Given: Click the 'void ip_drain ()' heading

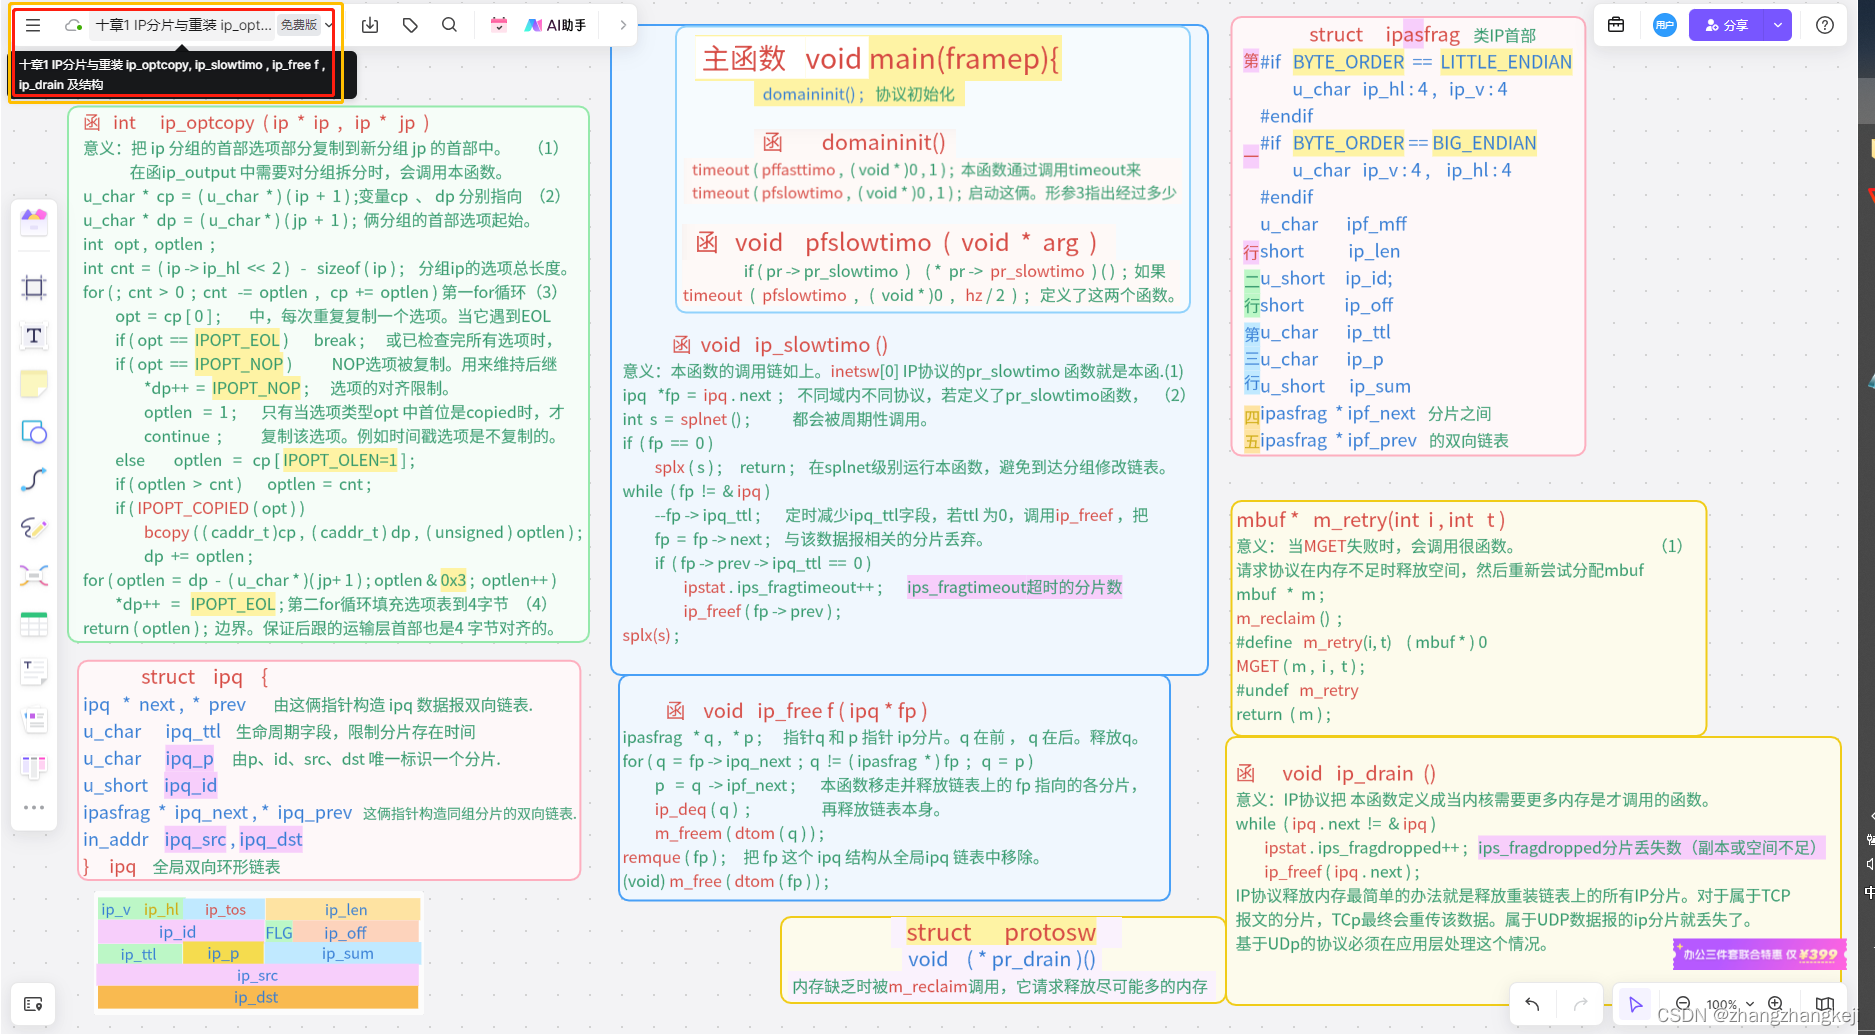Looking at the screenshot, I should coord(1359,773).
